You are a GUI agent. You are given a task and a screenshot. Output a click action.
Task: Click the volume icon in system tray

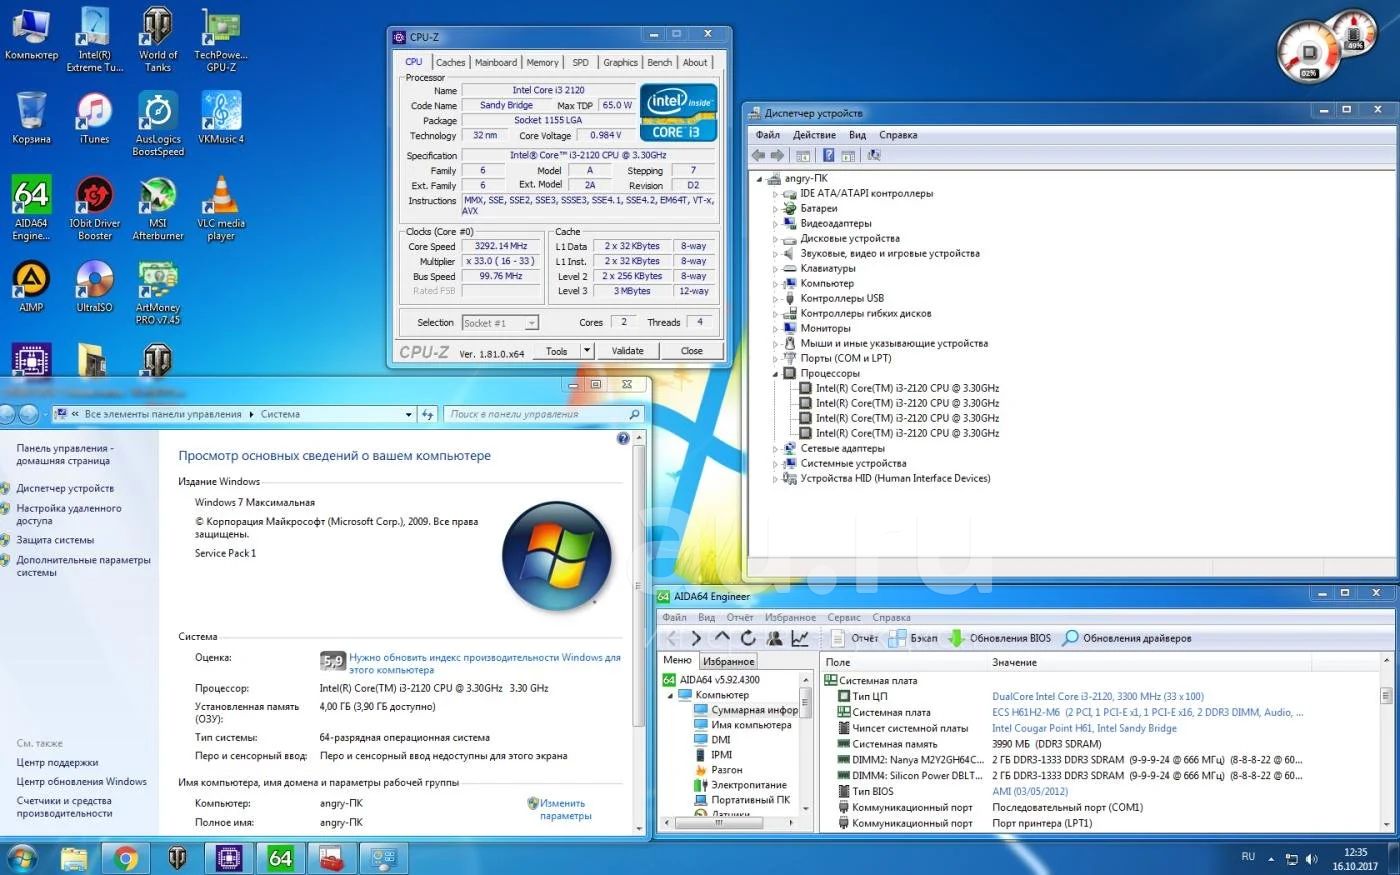[x=1311, y=859]
